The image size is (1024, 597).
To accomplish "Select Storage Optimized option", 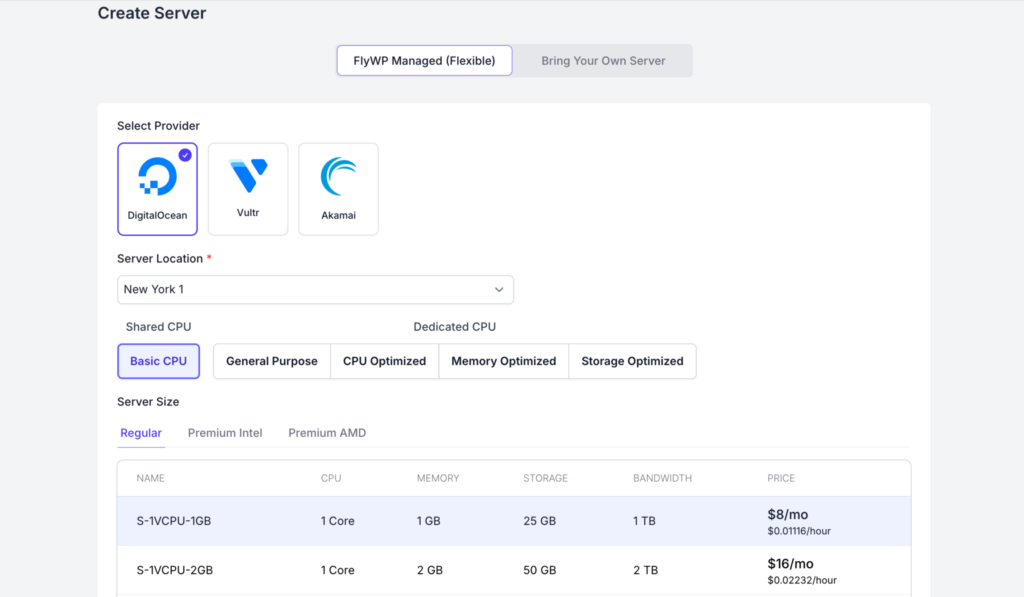I will point(632,361).
